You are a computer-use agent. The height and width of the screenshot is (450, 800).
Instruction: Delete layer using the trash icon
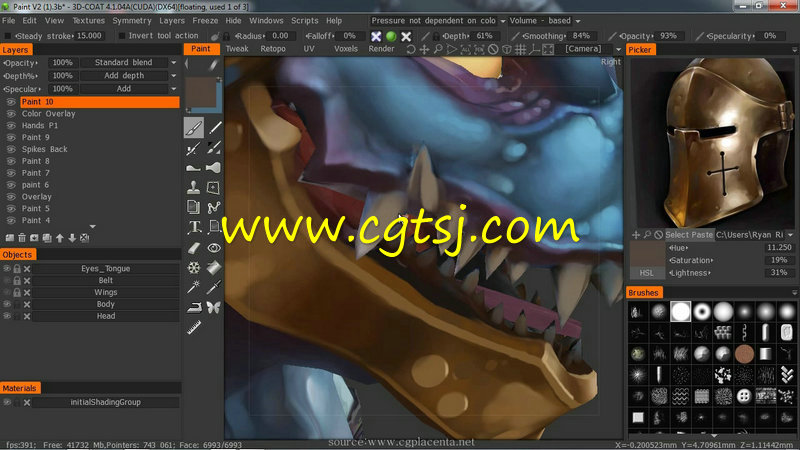22,238
